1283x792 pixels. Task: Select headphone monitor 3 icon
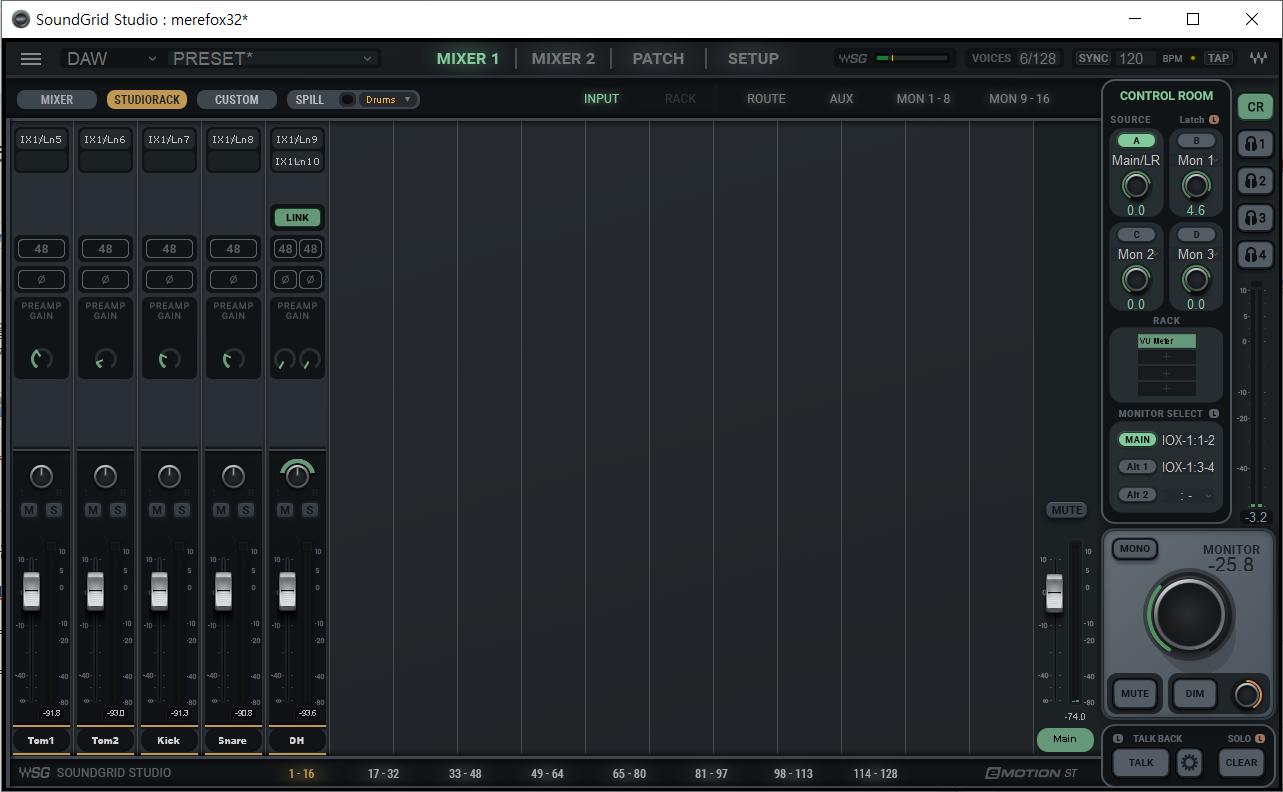coord(1254,218)
